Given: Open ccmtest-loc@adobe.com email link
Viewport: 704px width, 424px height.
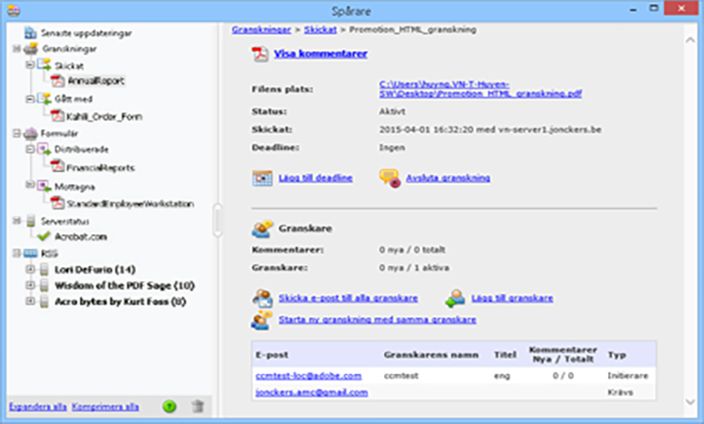Looking at the screenshot, I should (308, 375).
